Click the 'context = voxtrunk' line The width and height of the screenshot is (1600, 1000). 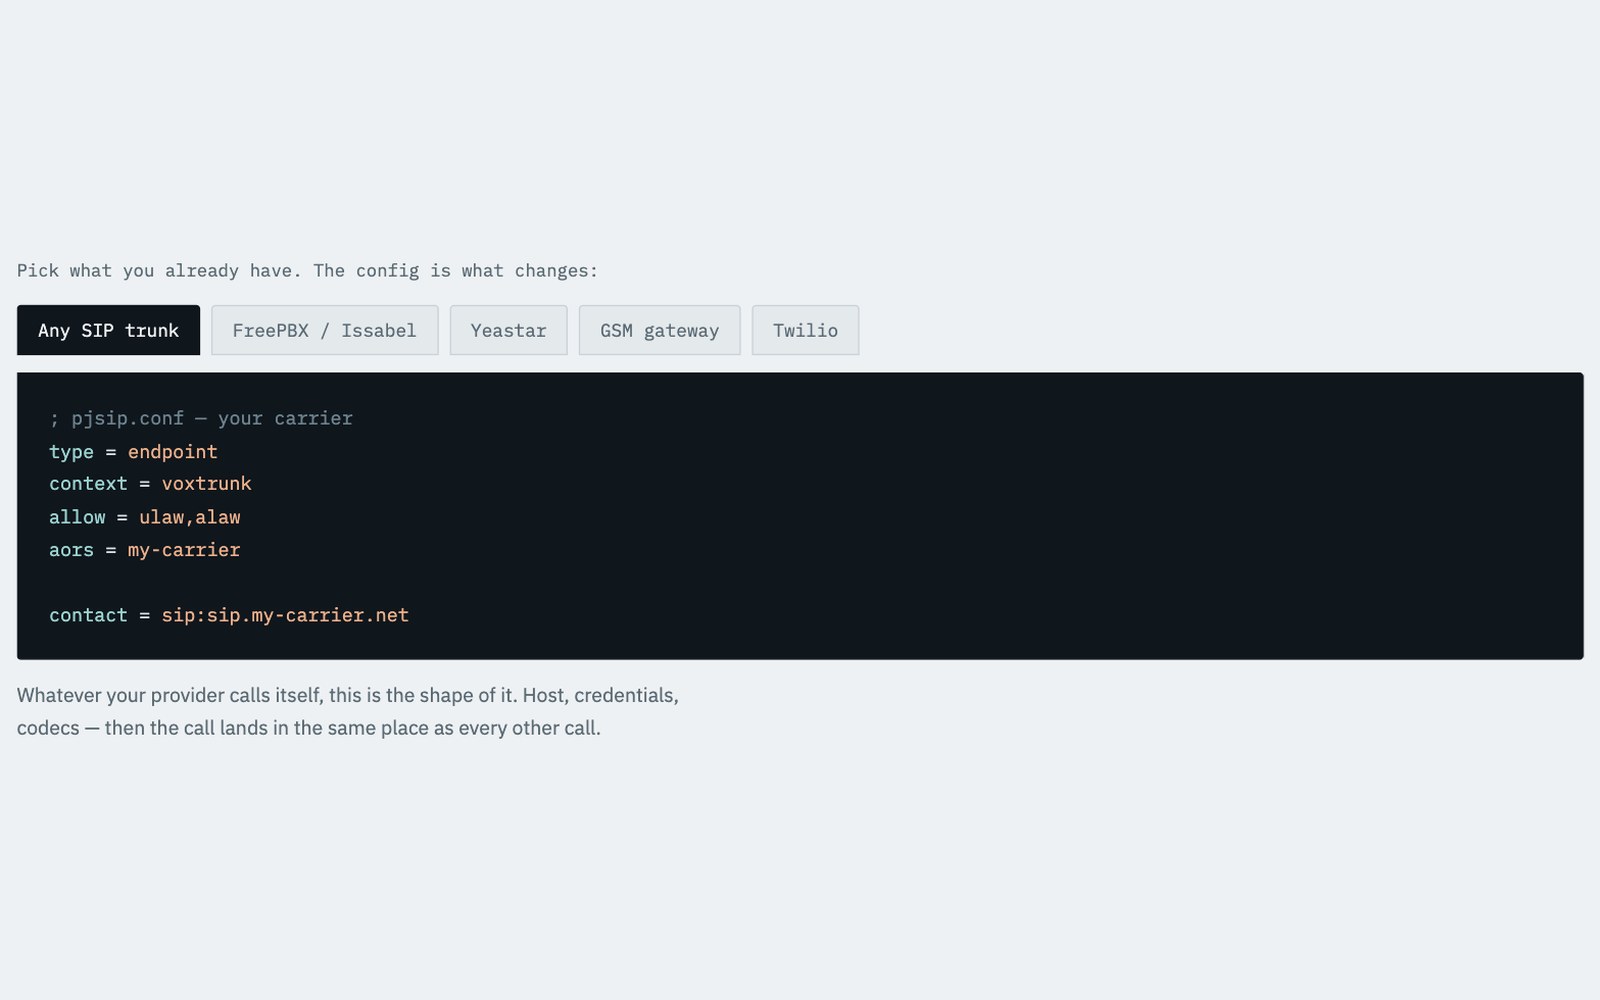point(150,484)
